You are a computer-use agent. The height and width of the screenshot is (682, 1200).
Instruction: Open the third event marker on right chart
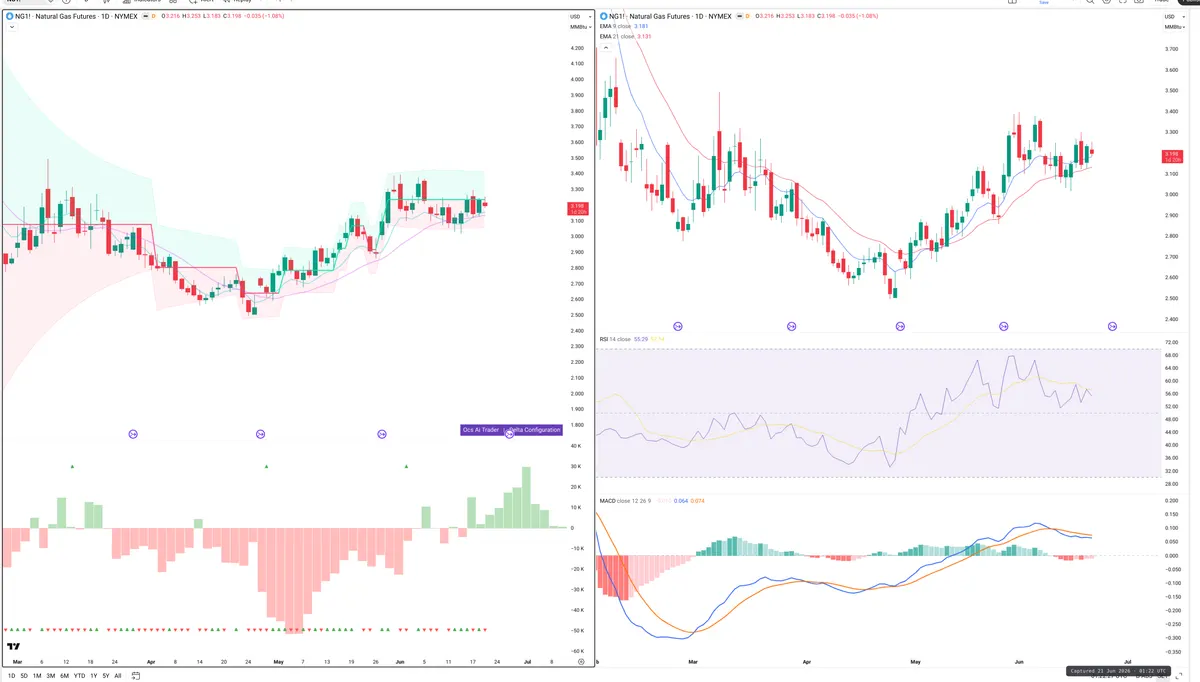point(900,326)
